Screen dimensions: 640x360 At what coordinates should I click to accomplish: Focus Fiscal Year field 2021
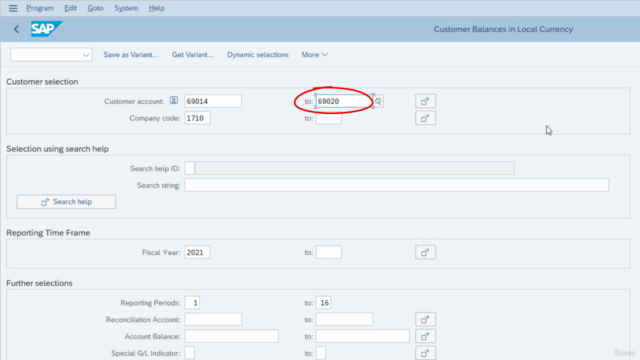tap(197, 252)
